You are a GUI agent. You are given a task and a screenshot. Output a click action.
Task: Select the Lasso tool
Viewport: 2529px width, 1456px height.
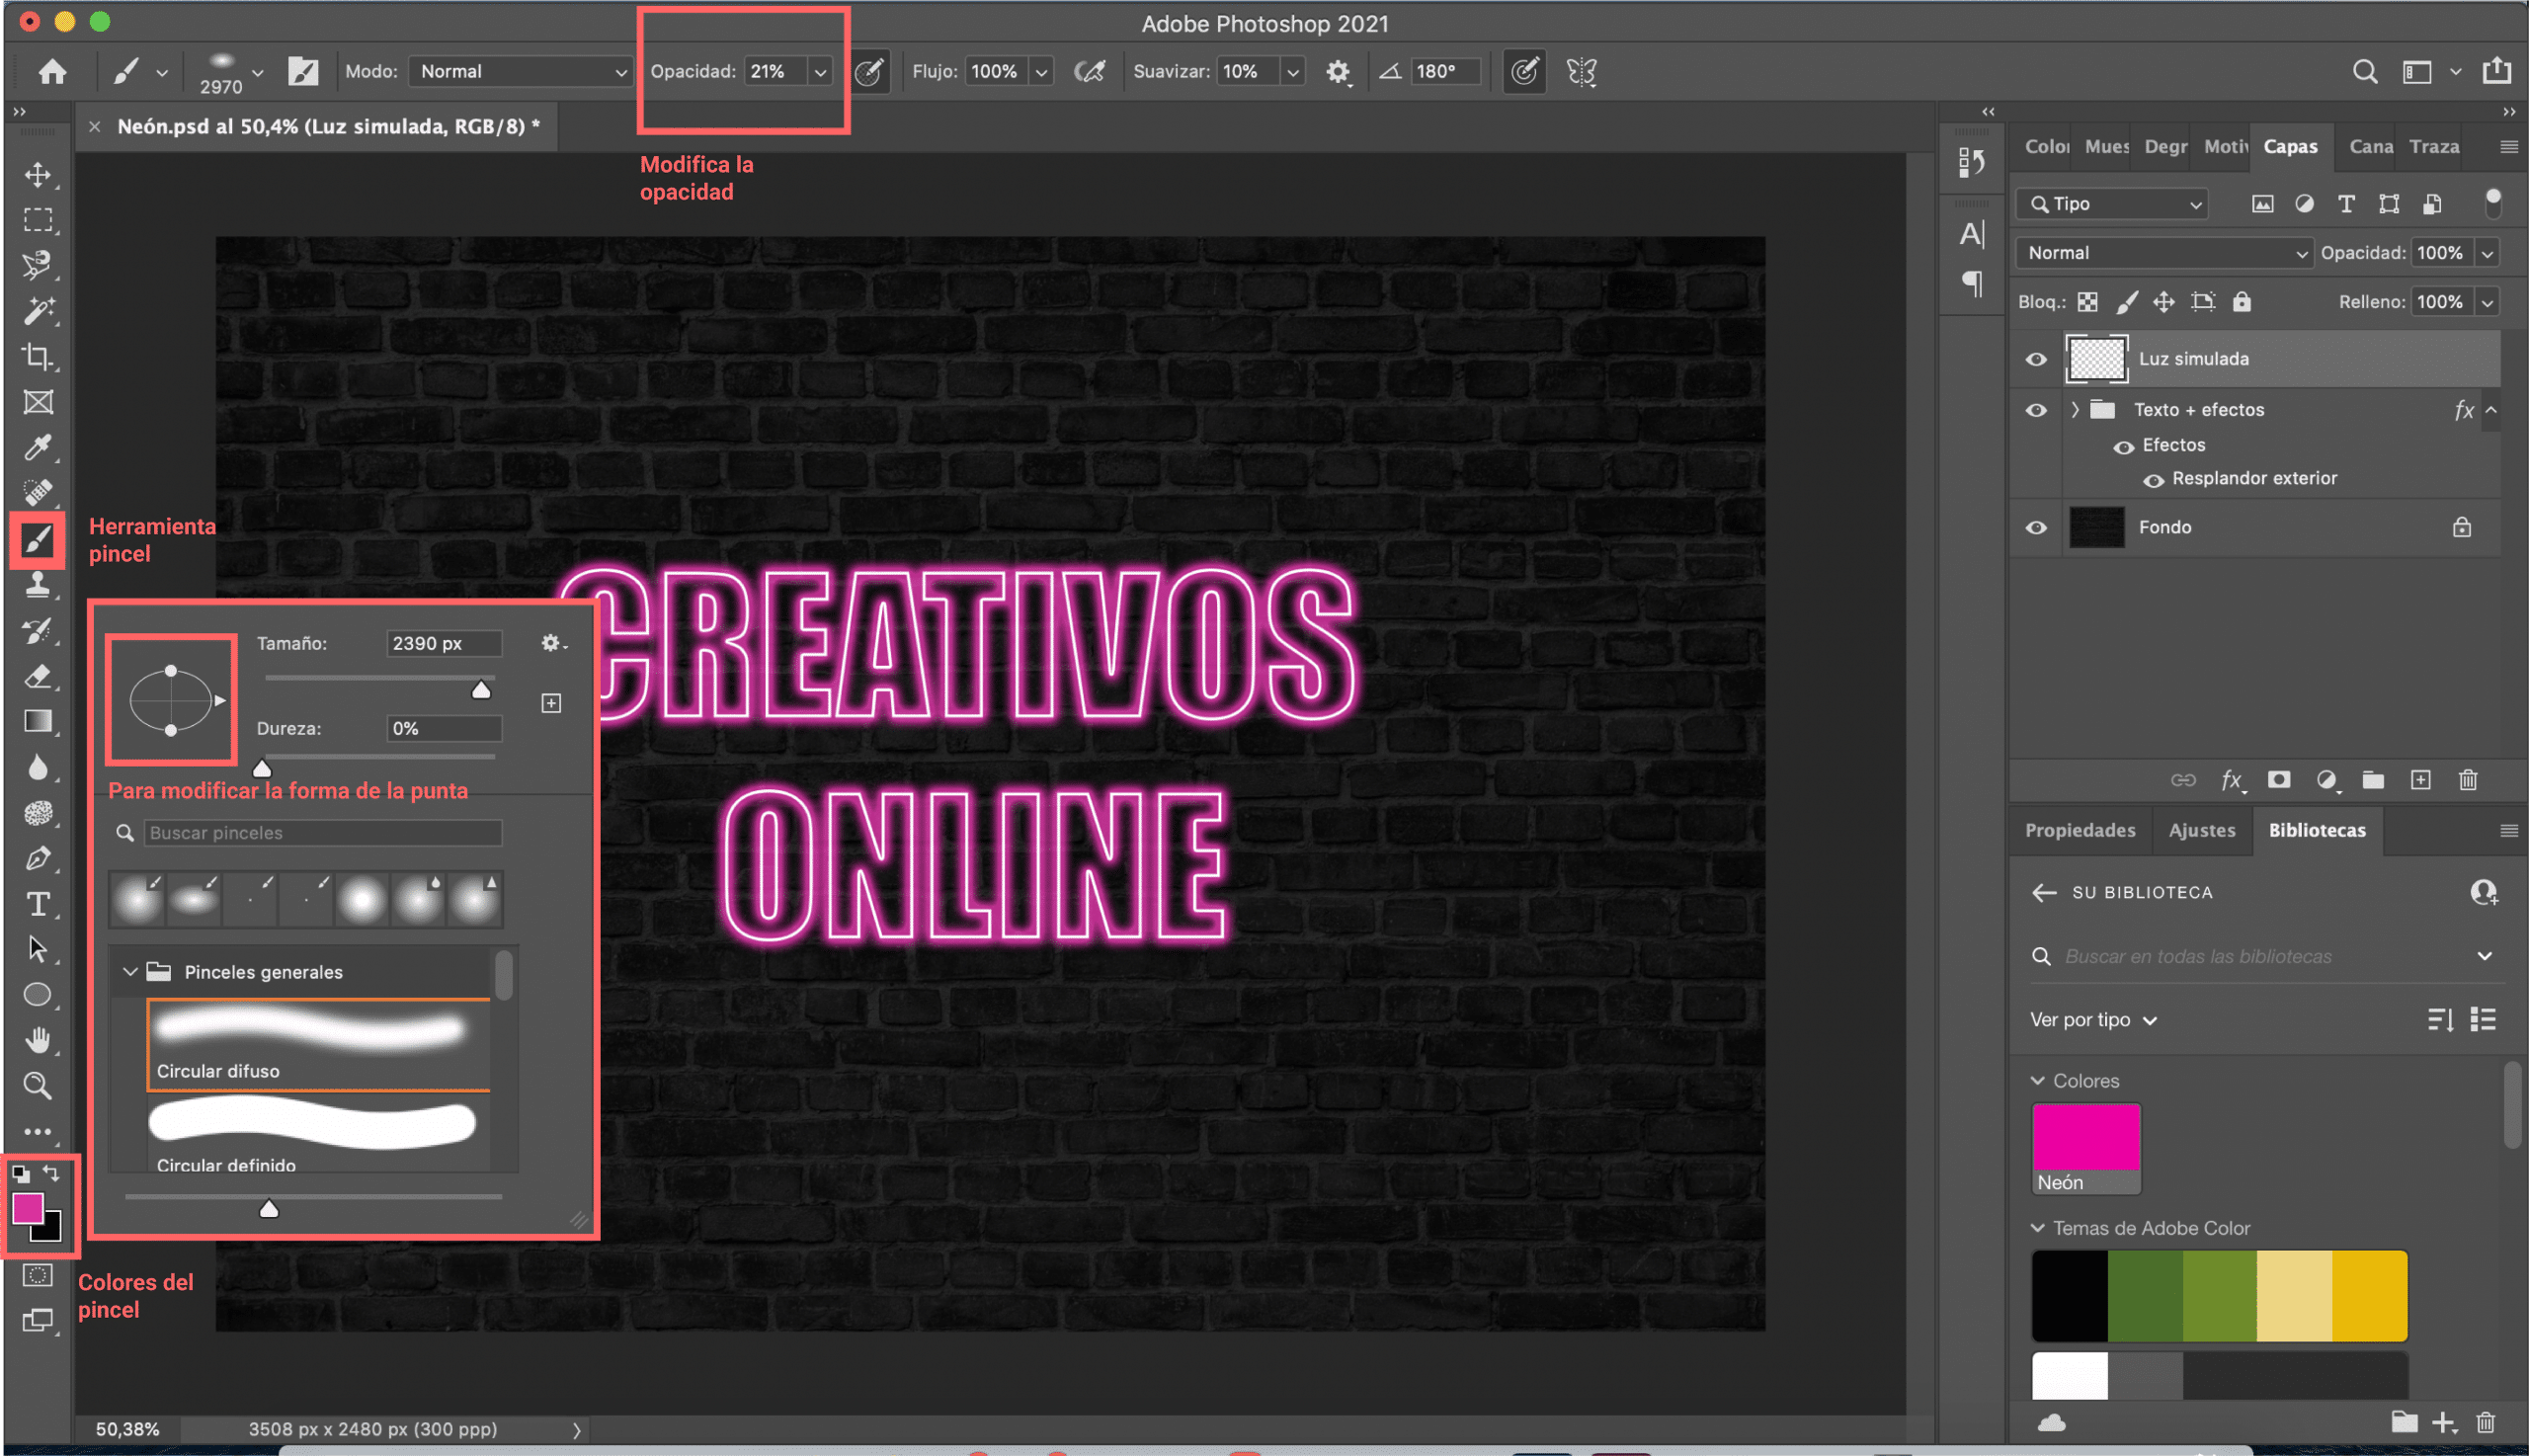coord(37,264)
